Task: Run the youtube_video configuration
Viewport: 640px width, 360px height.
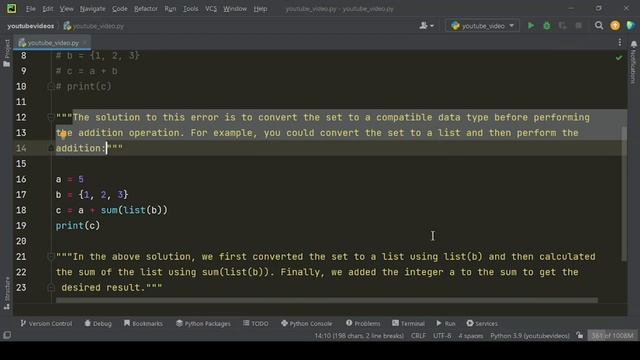Action: pyautogui.click(x=531, y=26)
